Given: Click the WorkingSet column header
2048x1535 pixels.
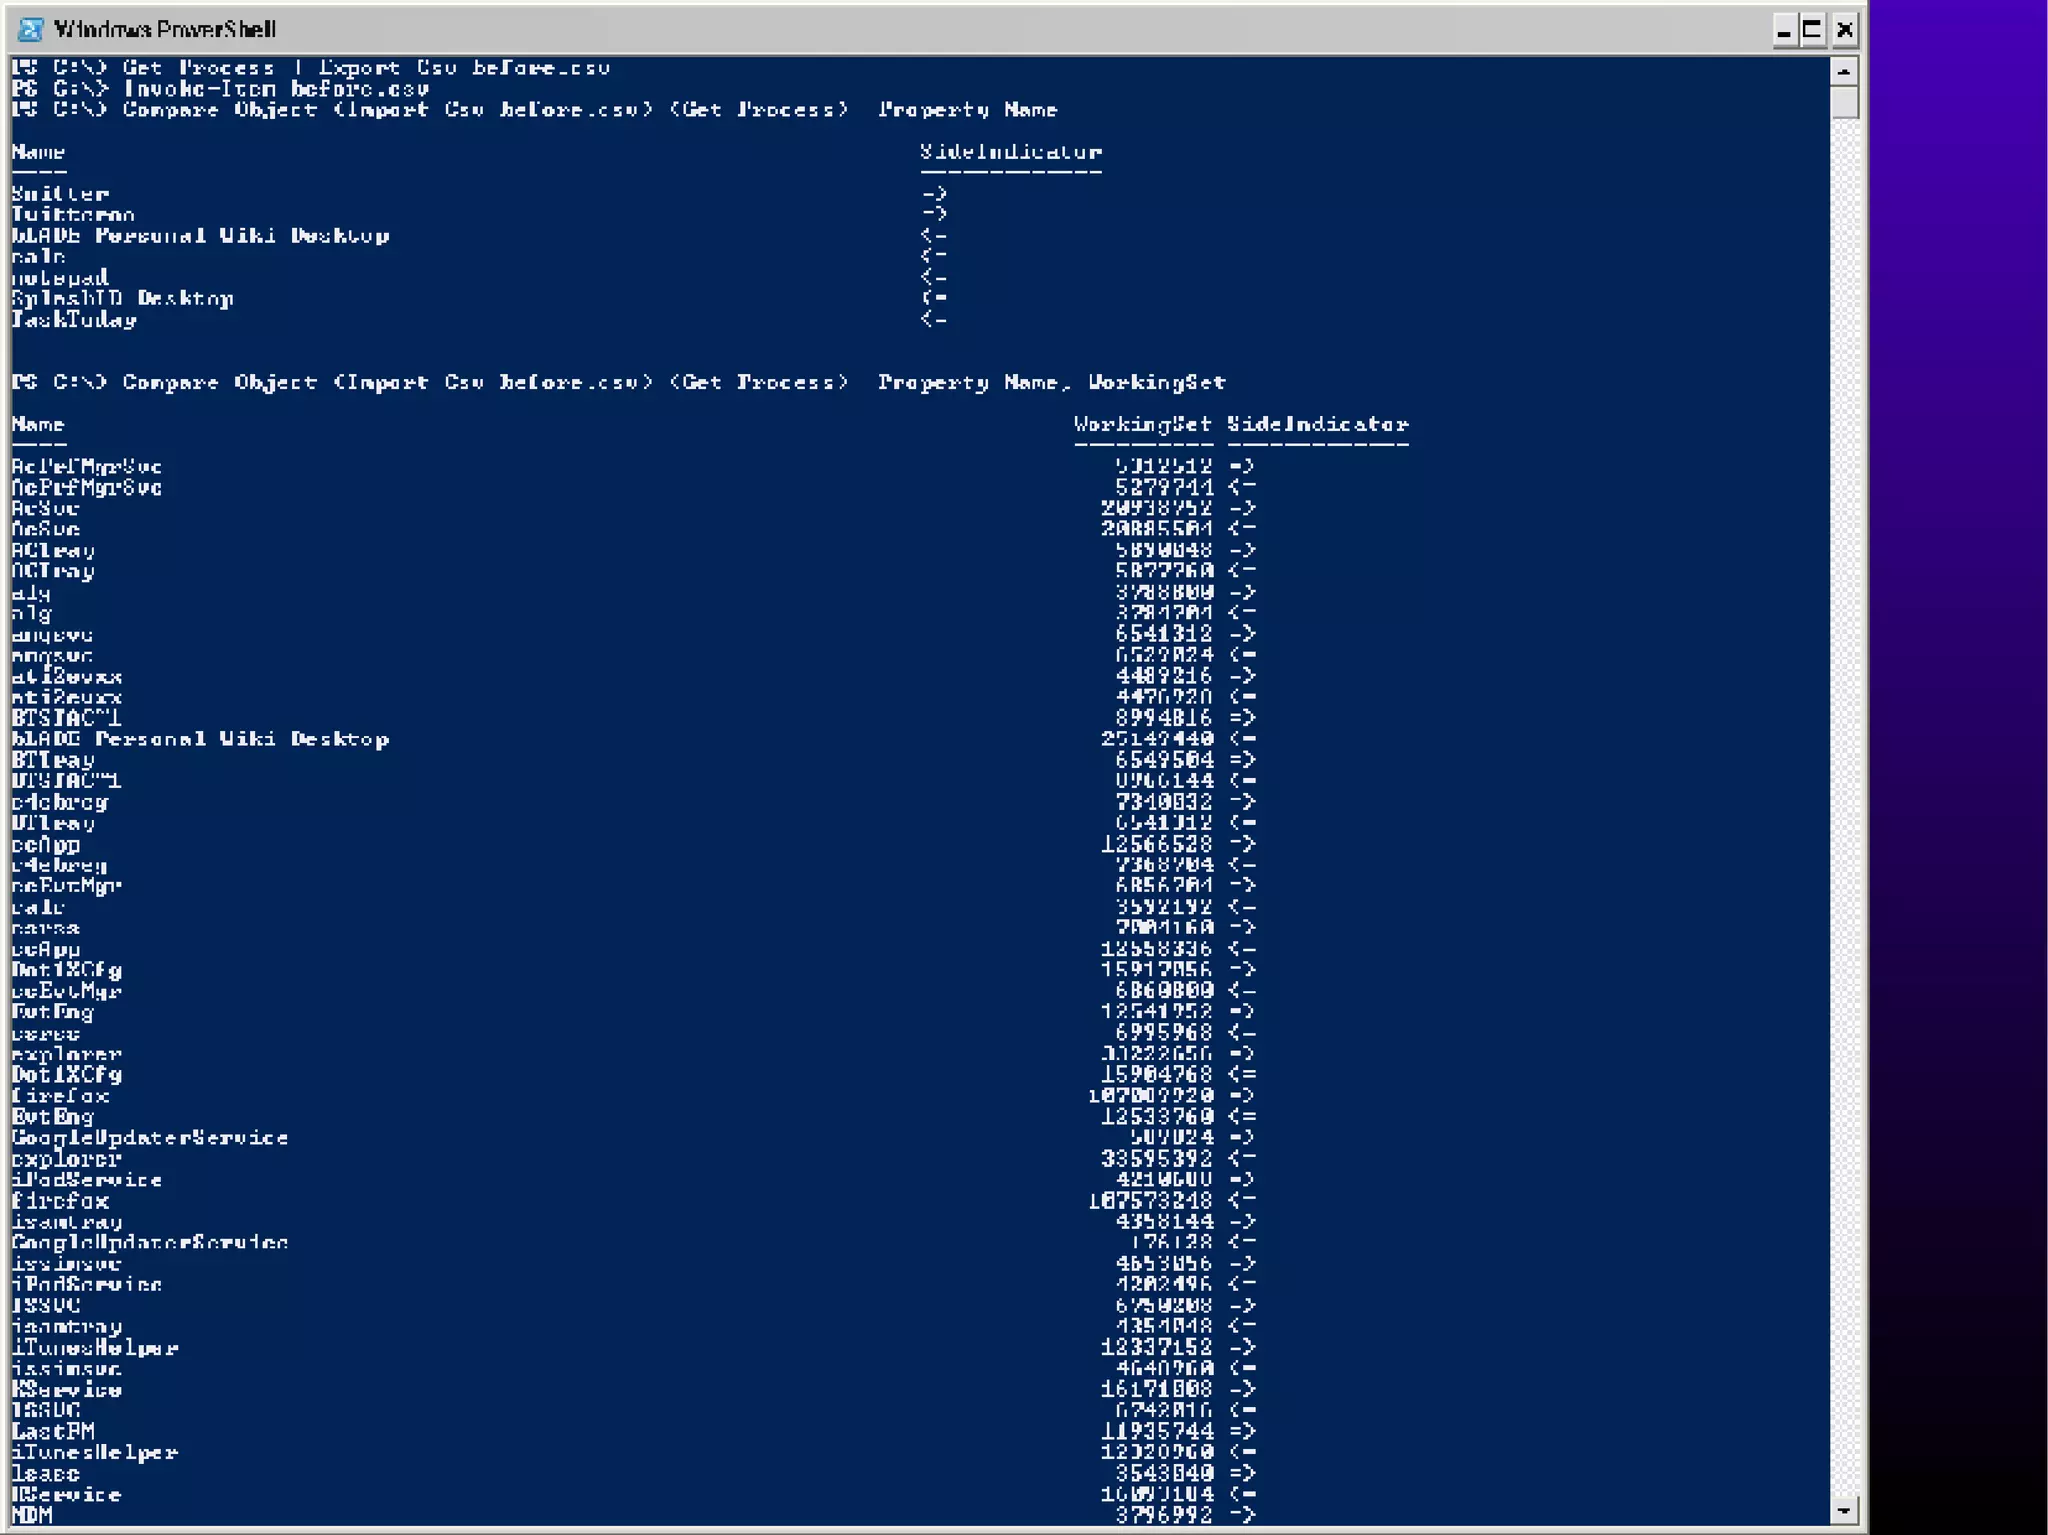Looking at the screenshot, I should coord(1142,424).
